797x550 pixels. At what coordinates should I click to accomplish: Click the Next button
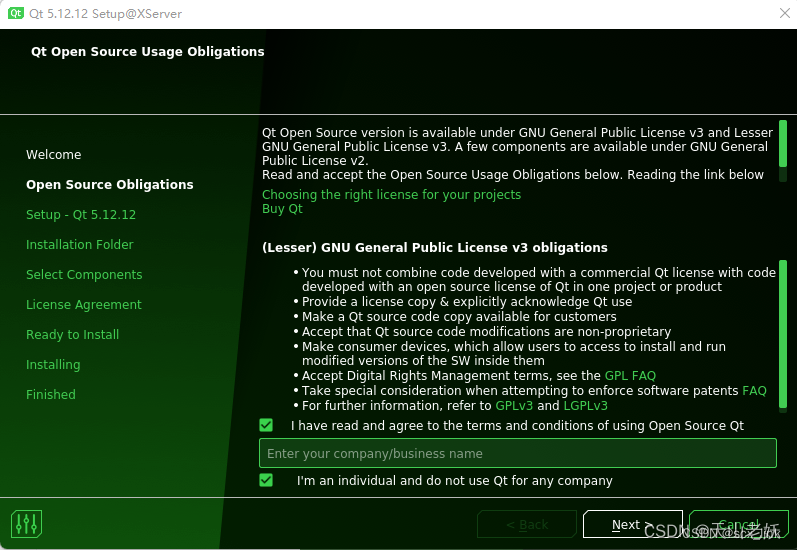click(632, 524)
